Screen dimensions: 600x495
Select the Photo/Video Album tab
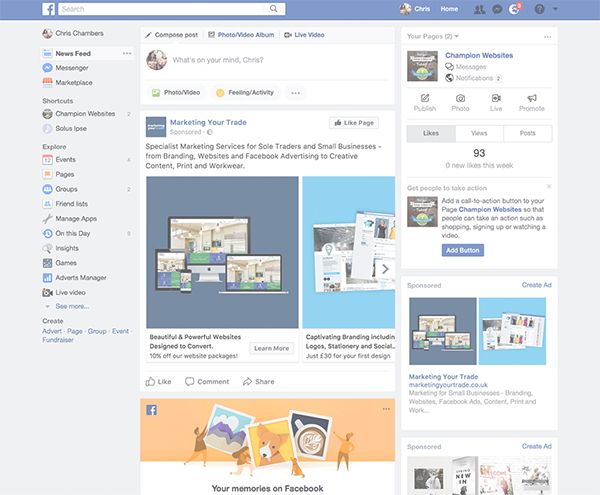pyautogui.click(x=241, y=35)
